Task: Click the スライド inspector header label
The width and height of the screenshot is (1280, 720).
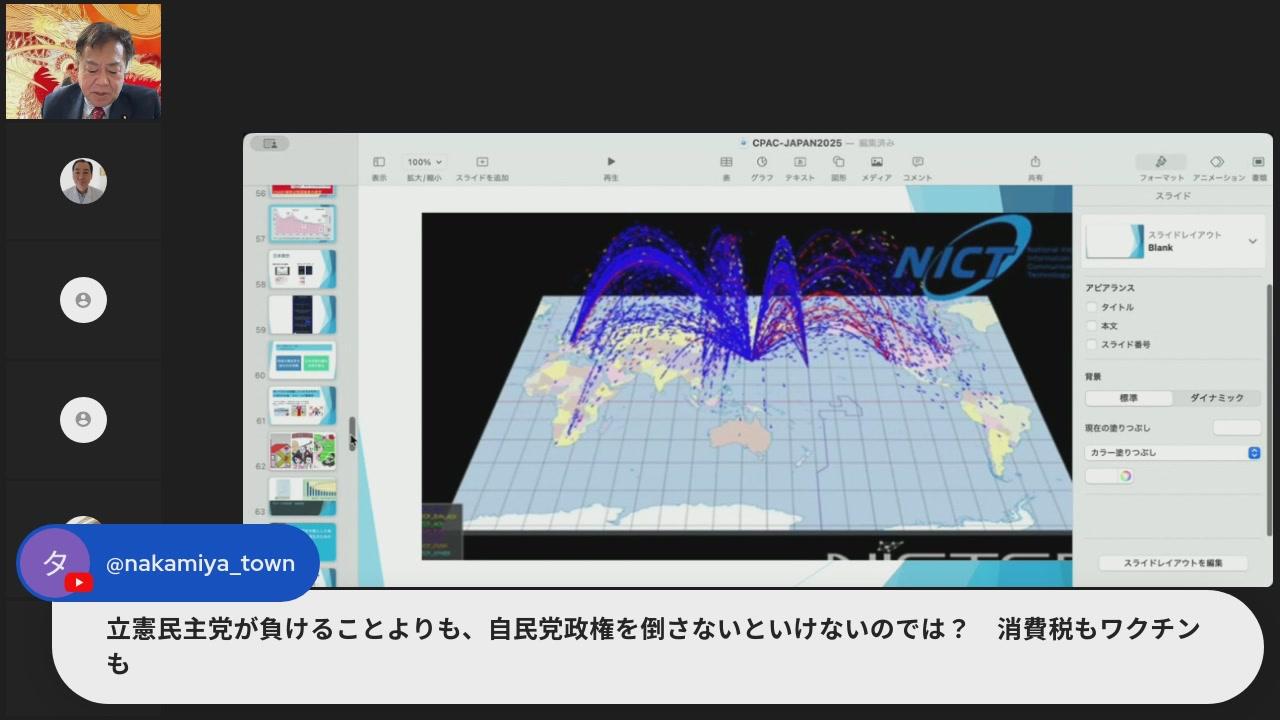Action: pyautogui.click(x=1172, y=196)
